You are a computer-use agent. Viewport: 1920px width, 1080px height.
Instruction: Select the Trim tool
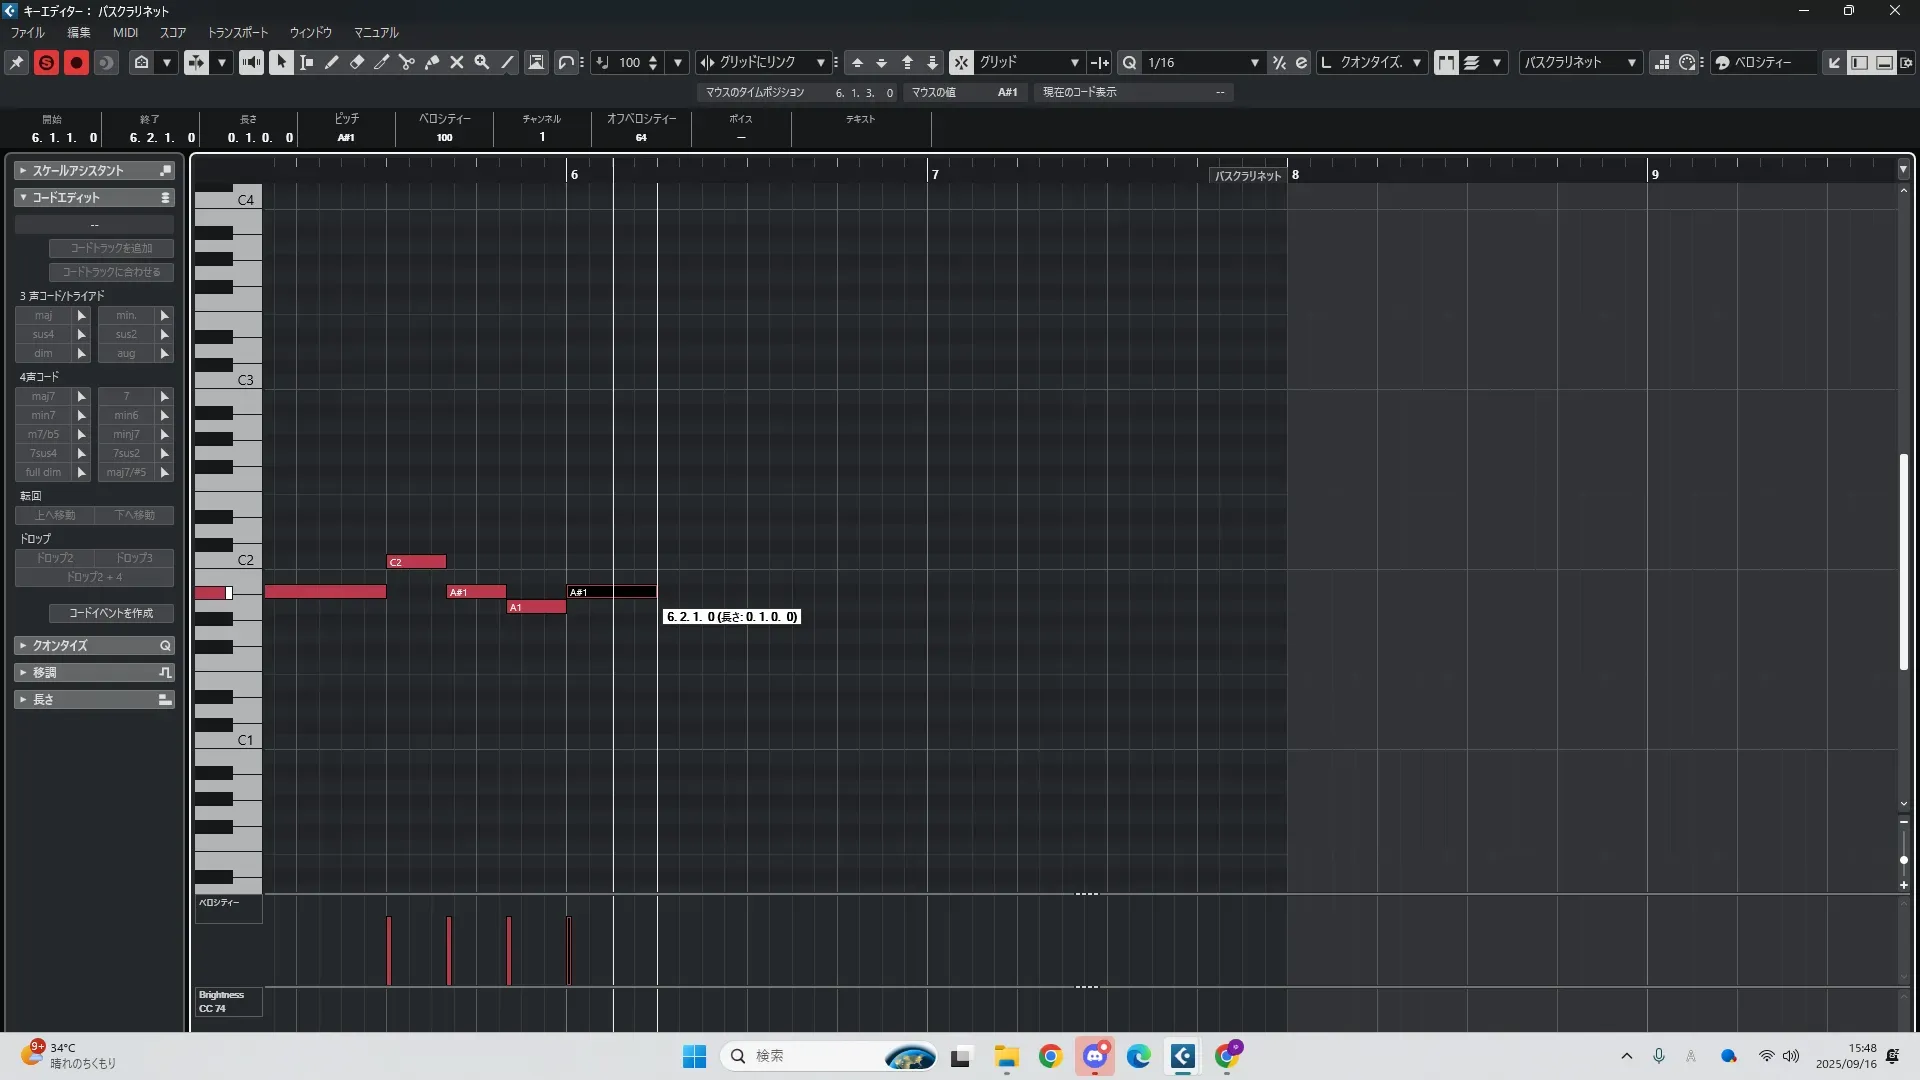pos(382,62)
